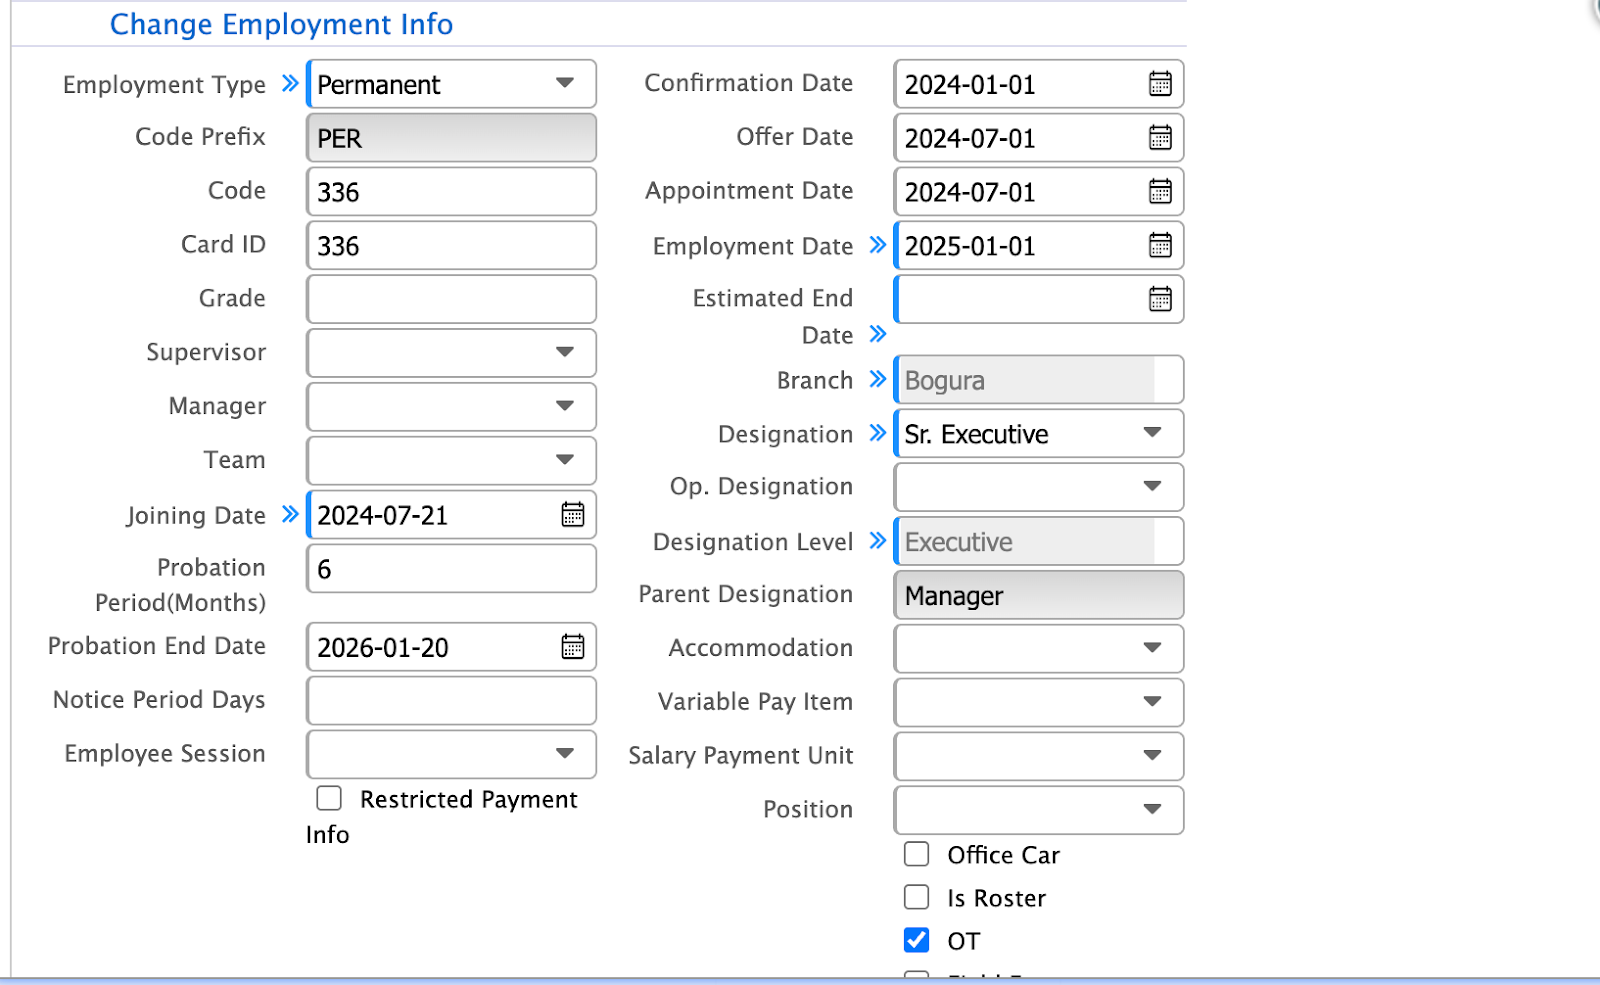Open the Offer Date calendar picker
The width and height of the screenshot is (1600, 985).
pyautogui.click(x=1159, y=138)
